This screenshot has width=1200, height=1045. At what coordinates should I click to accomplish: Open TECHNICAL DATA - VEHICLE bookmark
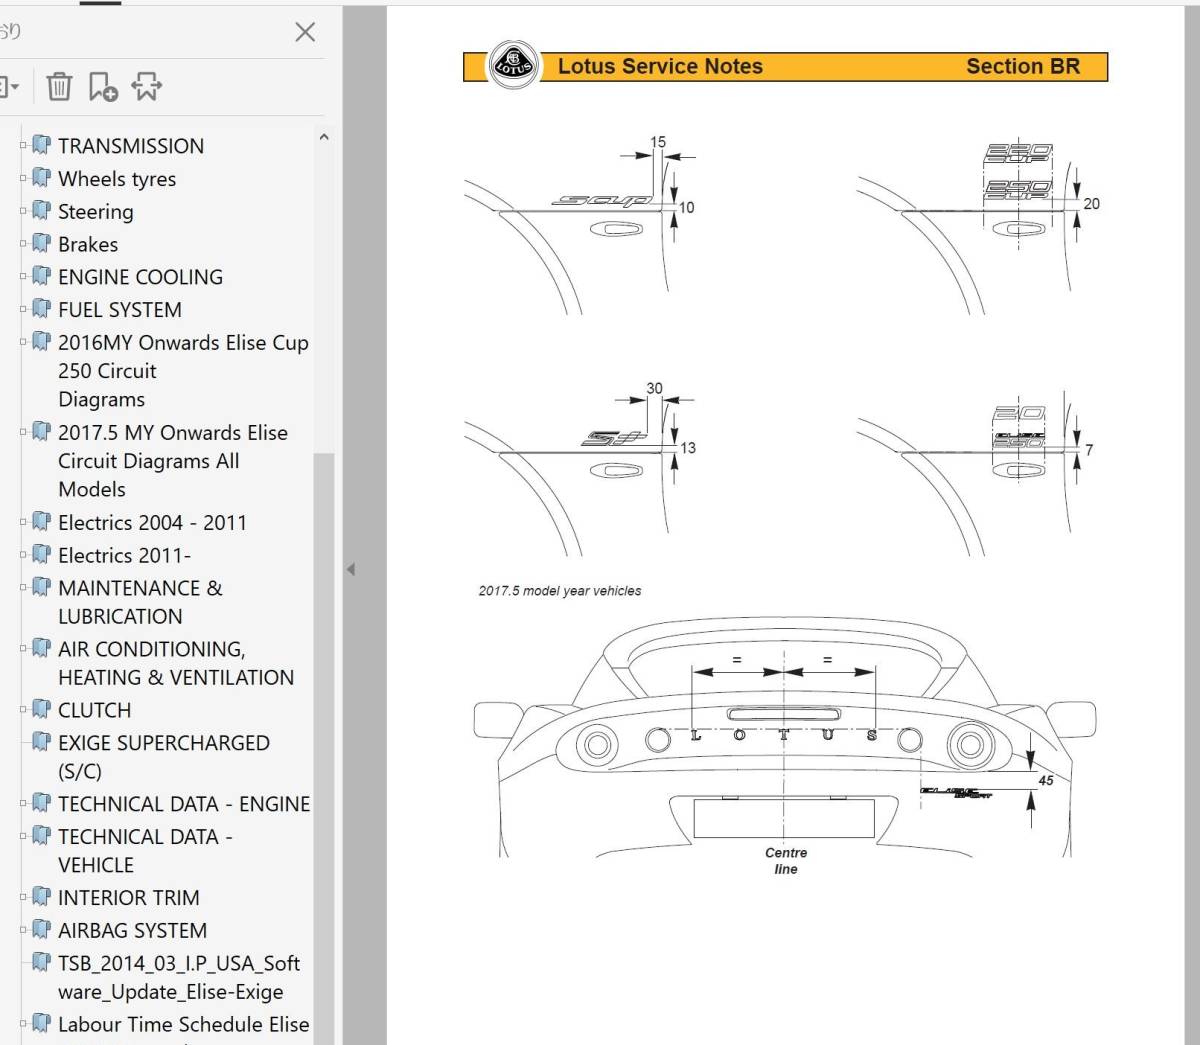[x=145, y=851]
